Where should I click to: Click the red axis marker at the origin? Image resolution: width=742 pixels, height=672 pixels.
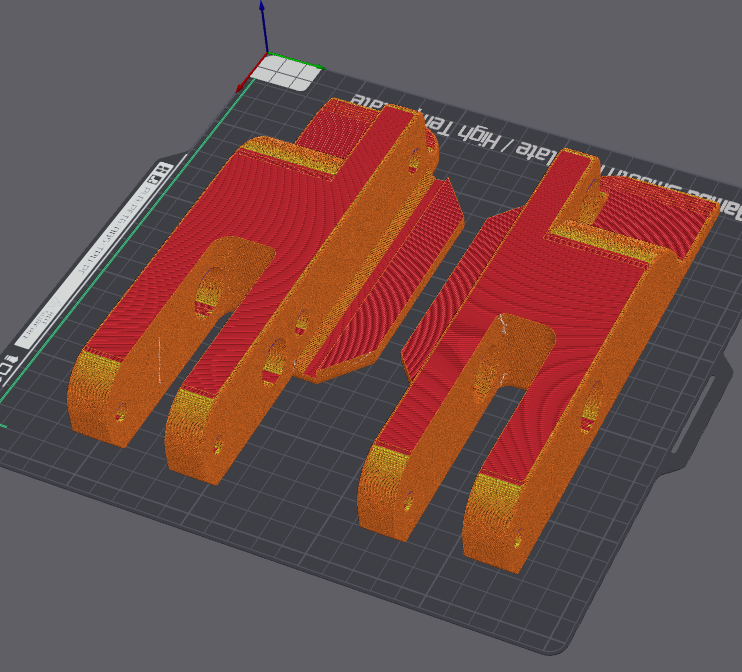pos(242,87)
